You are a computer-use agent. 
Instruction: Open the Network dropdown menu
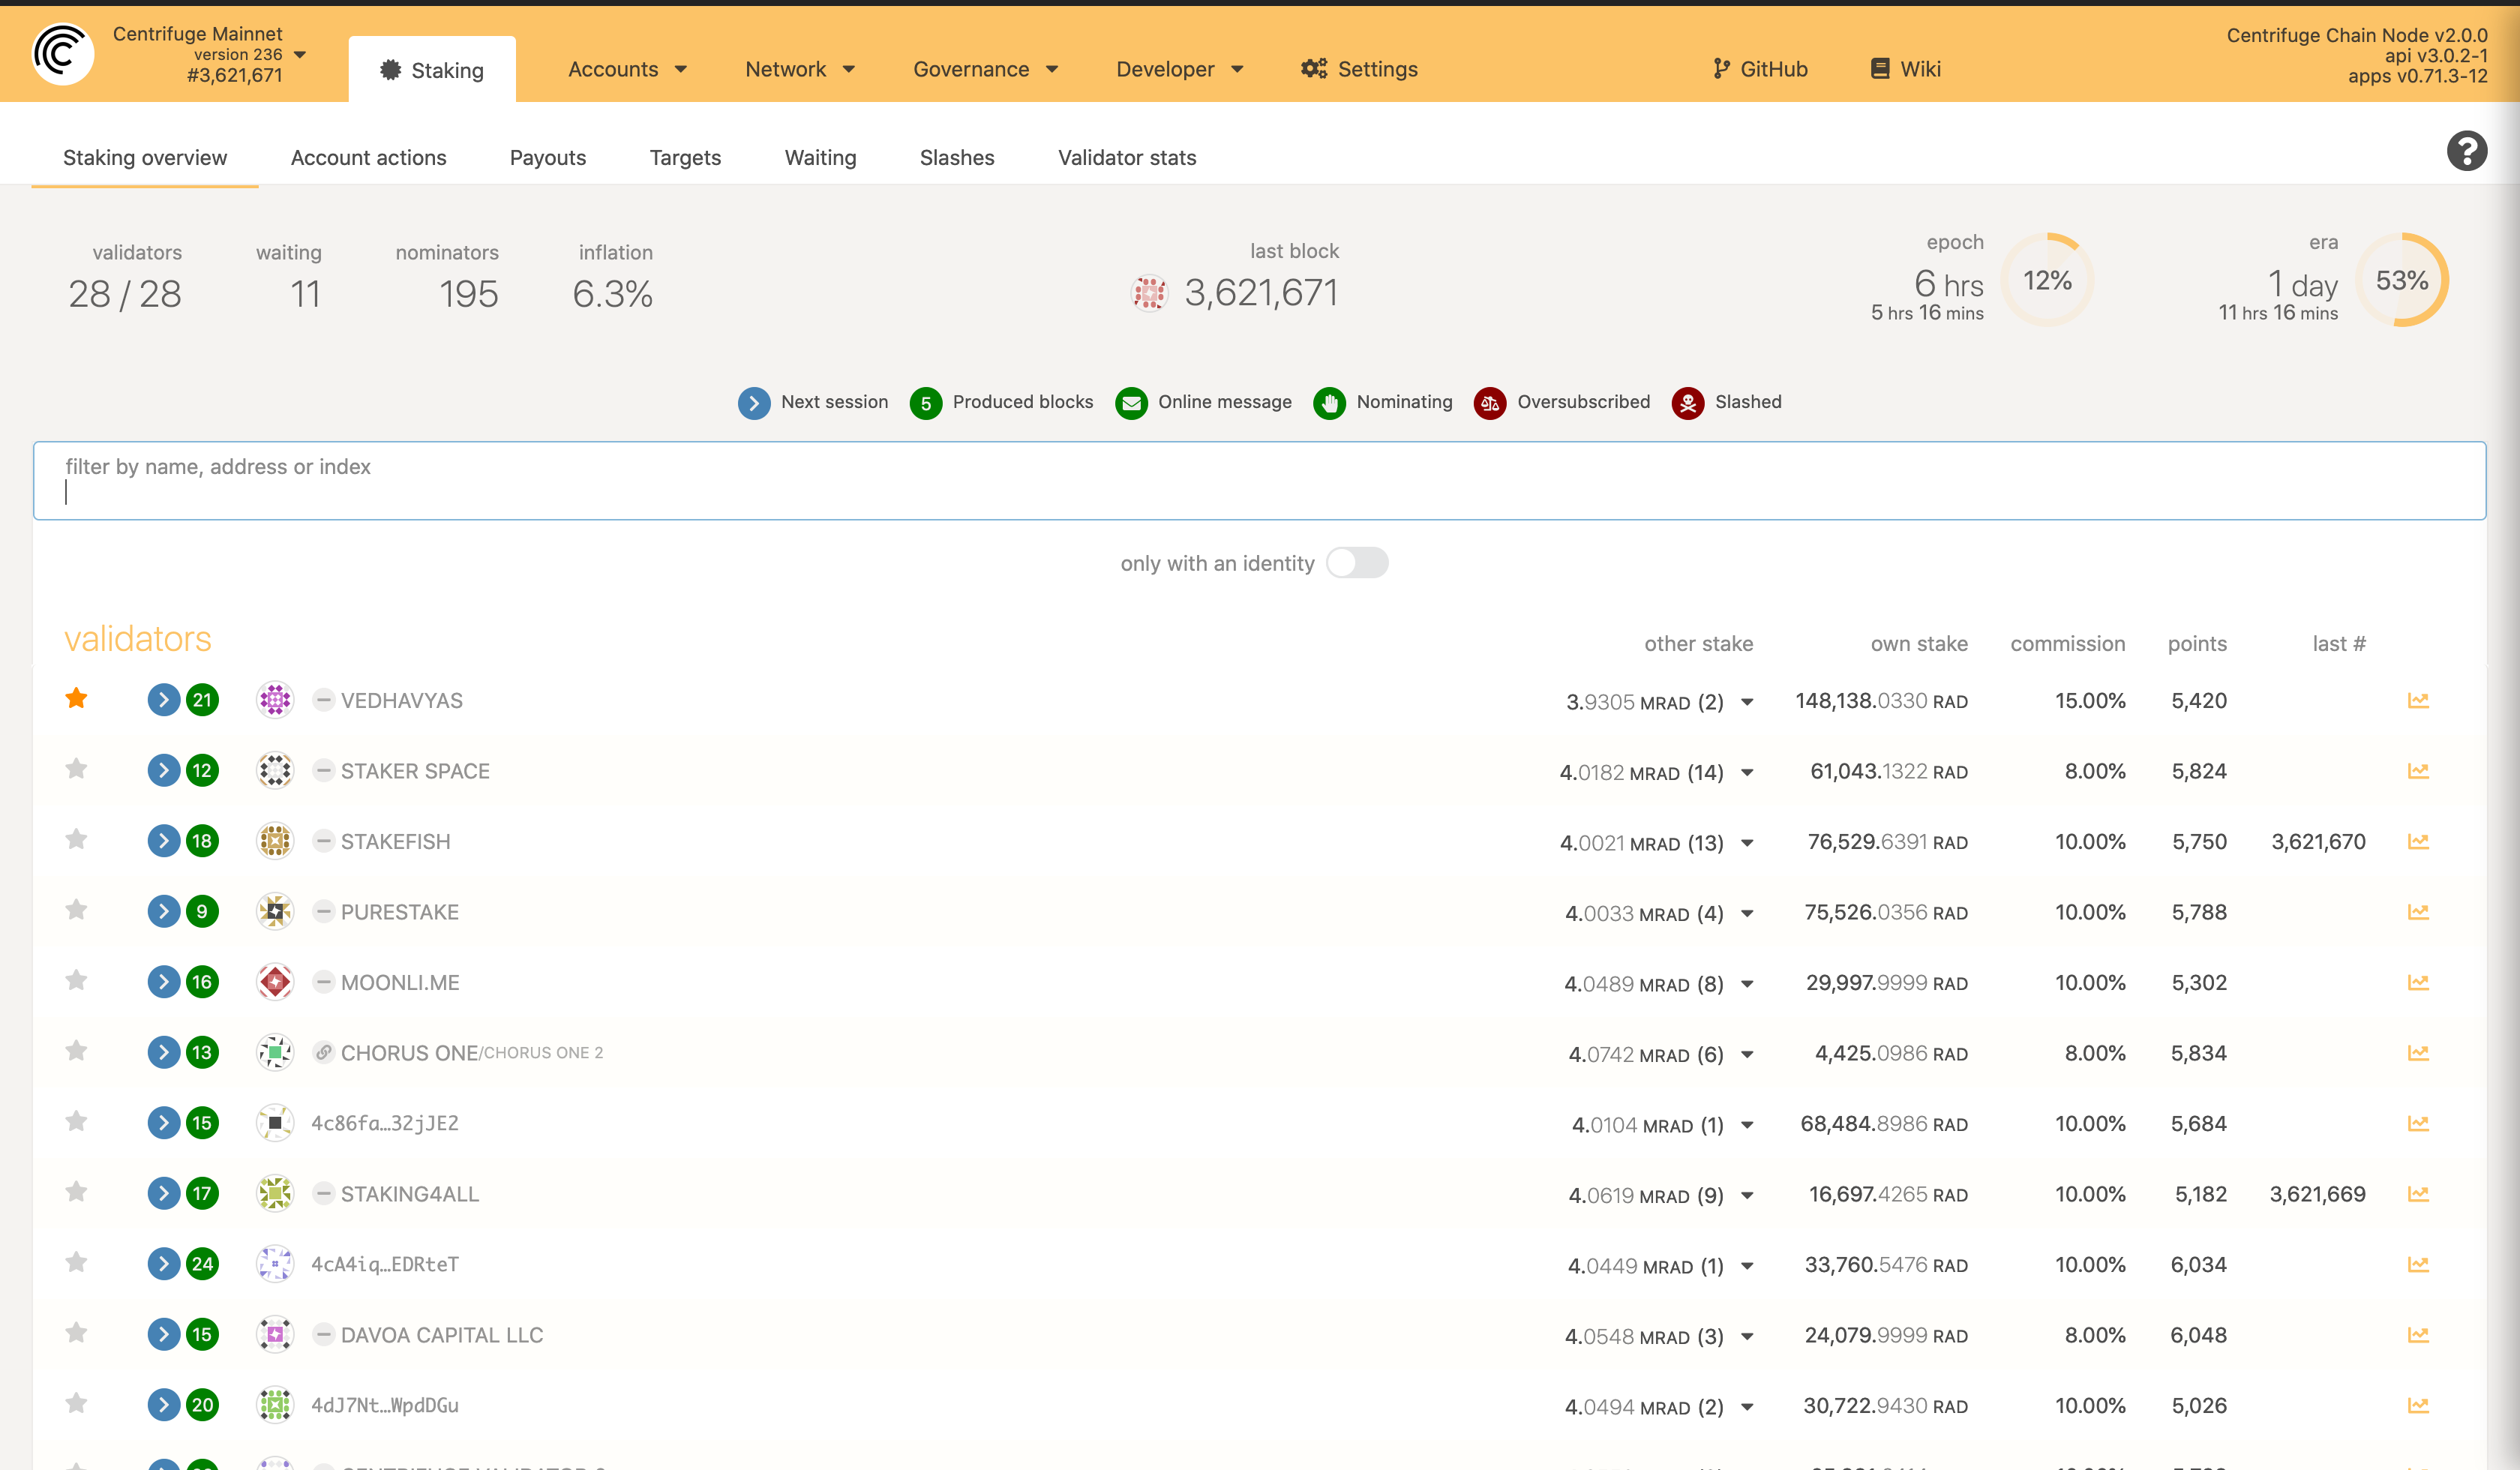pyautogui.click(x=800, y=69)
